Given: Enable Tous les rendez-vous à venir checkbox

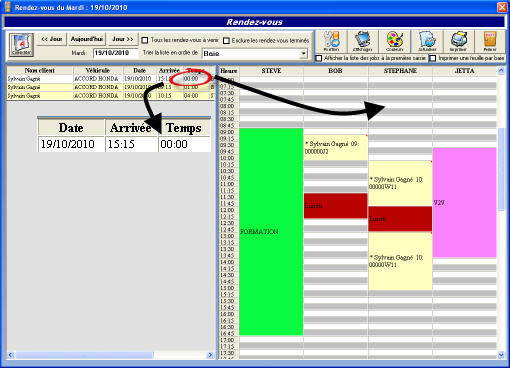Looking at the screenshot, I should coord(144,40).
